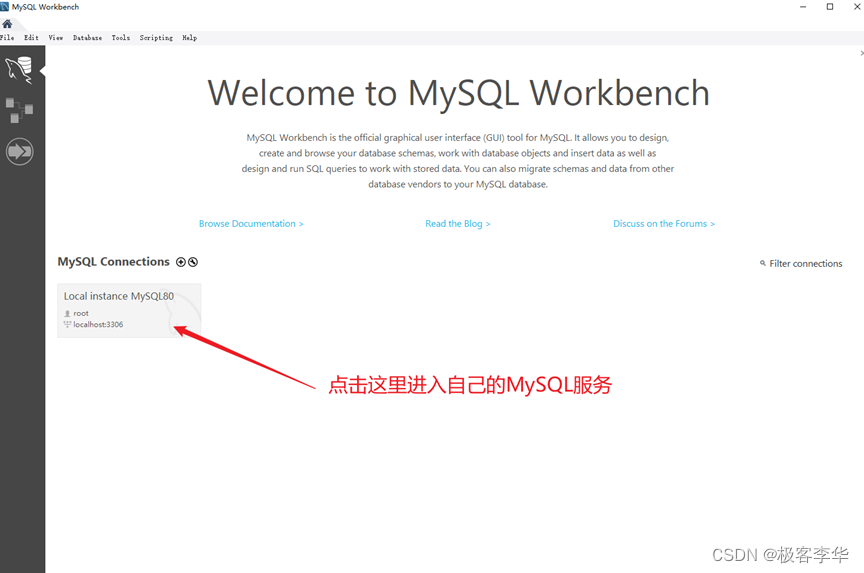Viewport: 864px width, 573px height.
Task: Open the Edit menu
Action: [31, 37]
